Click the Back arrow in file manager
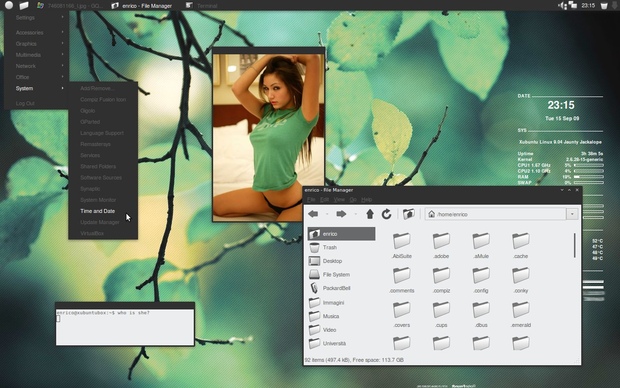Screen dimensions: 620x388 click(313, 214)
